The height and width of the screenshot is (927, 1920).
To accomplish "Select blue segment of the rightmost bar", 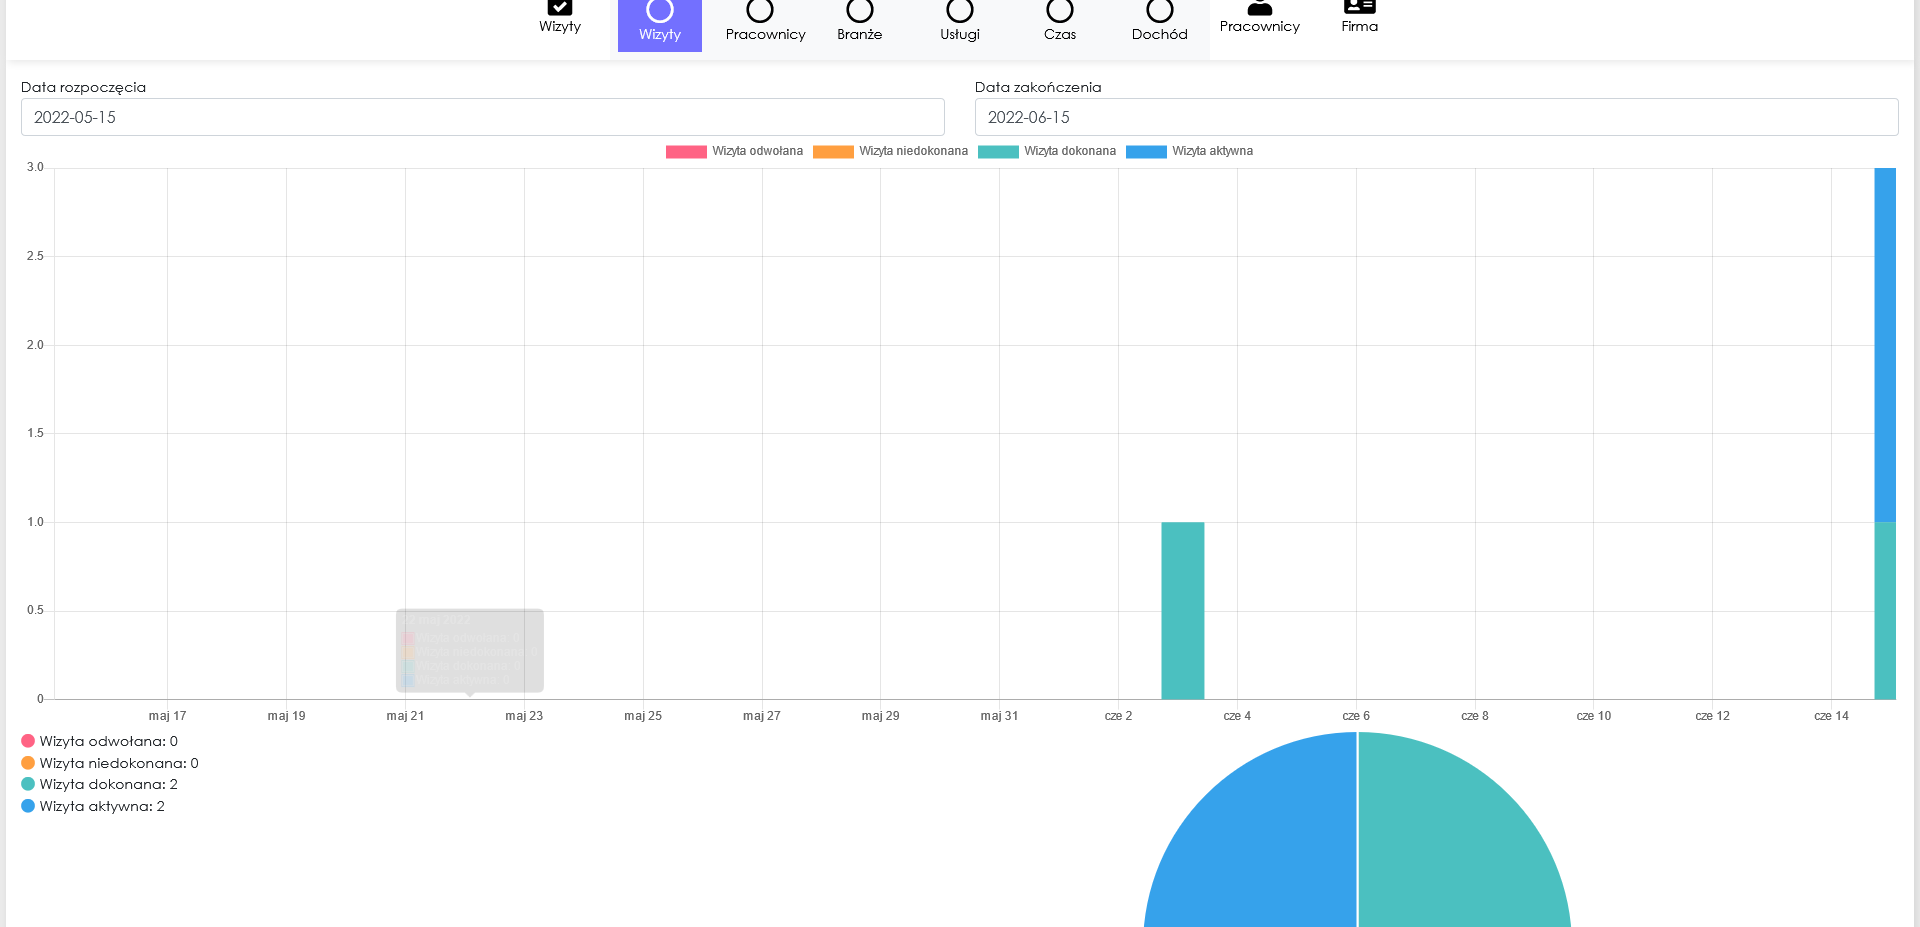I will 1885,345.
